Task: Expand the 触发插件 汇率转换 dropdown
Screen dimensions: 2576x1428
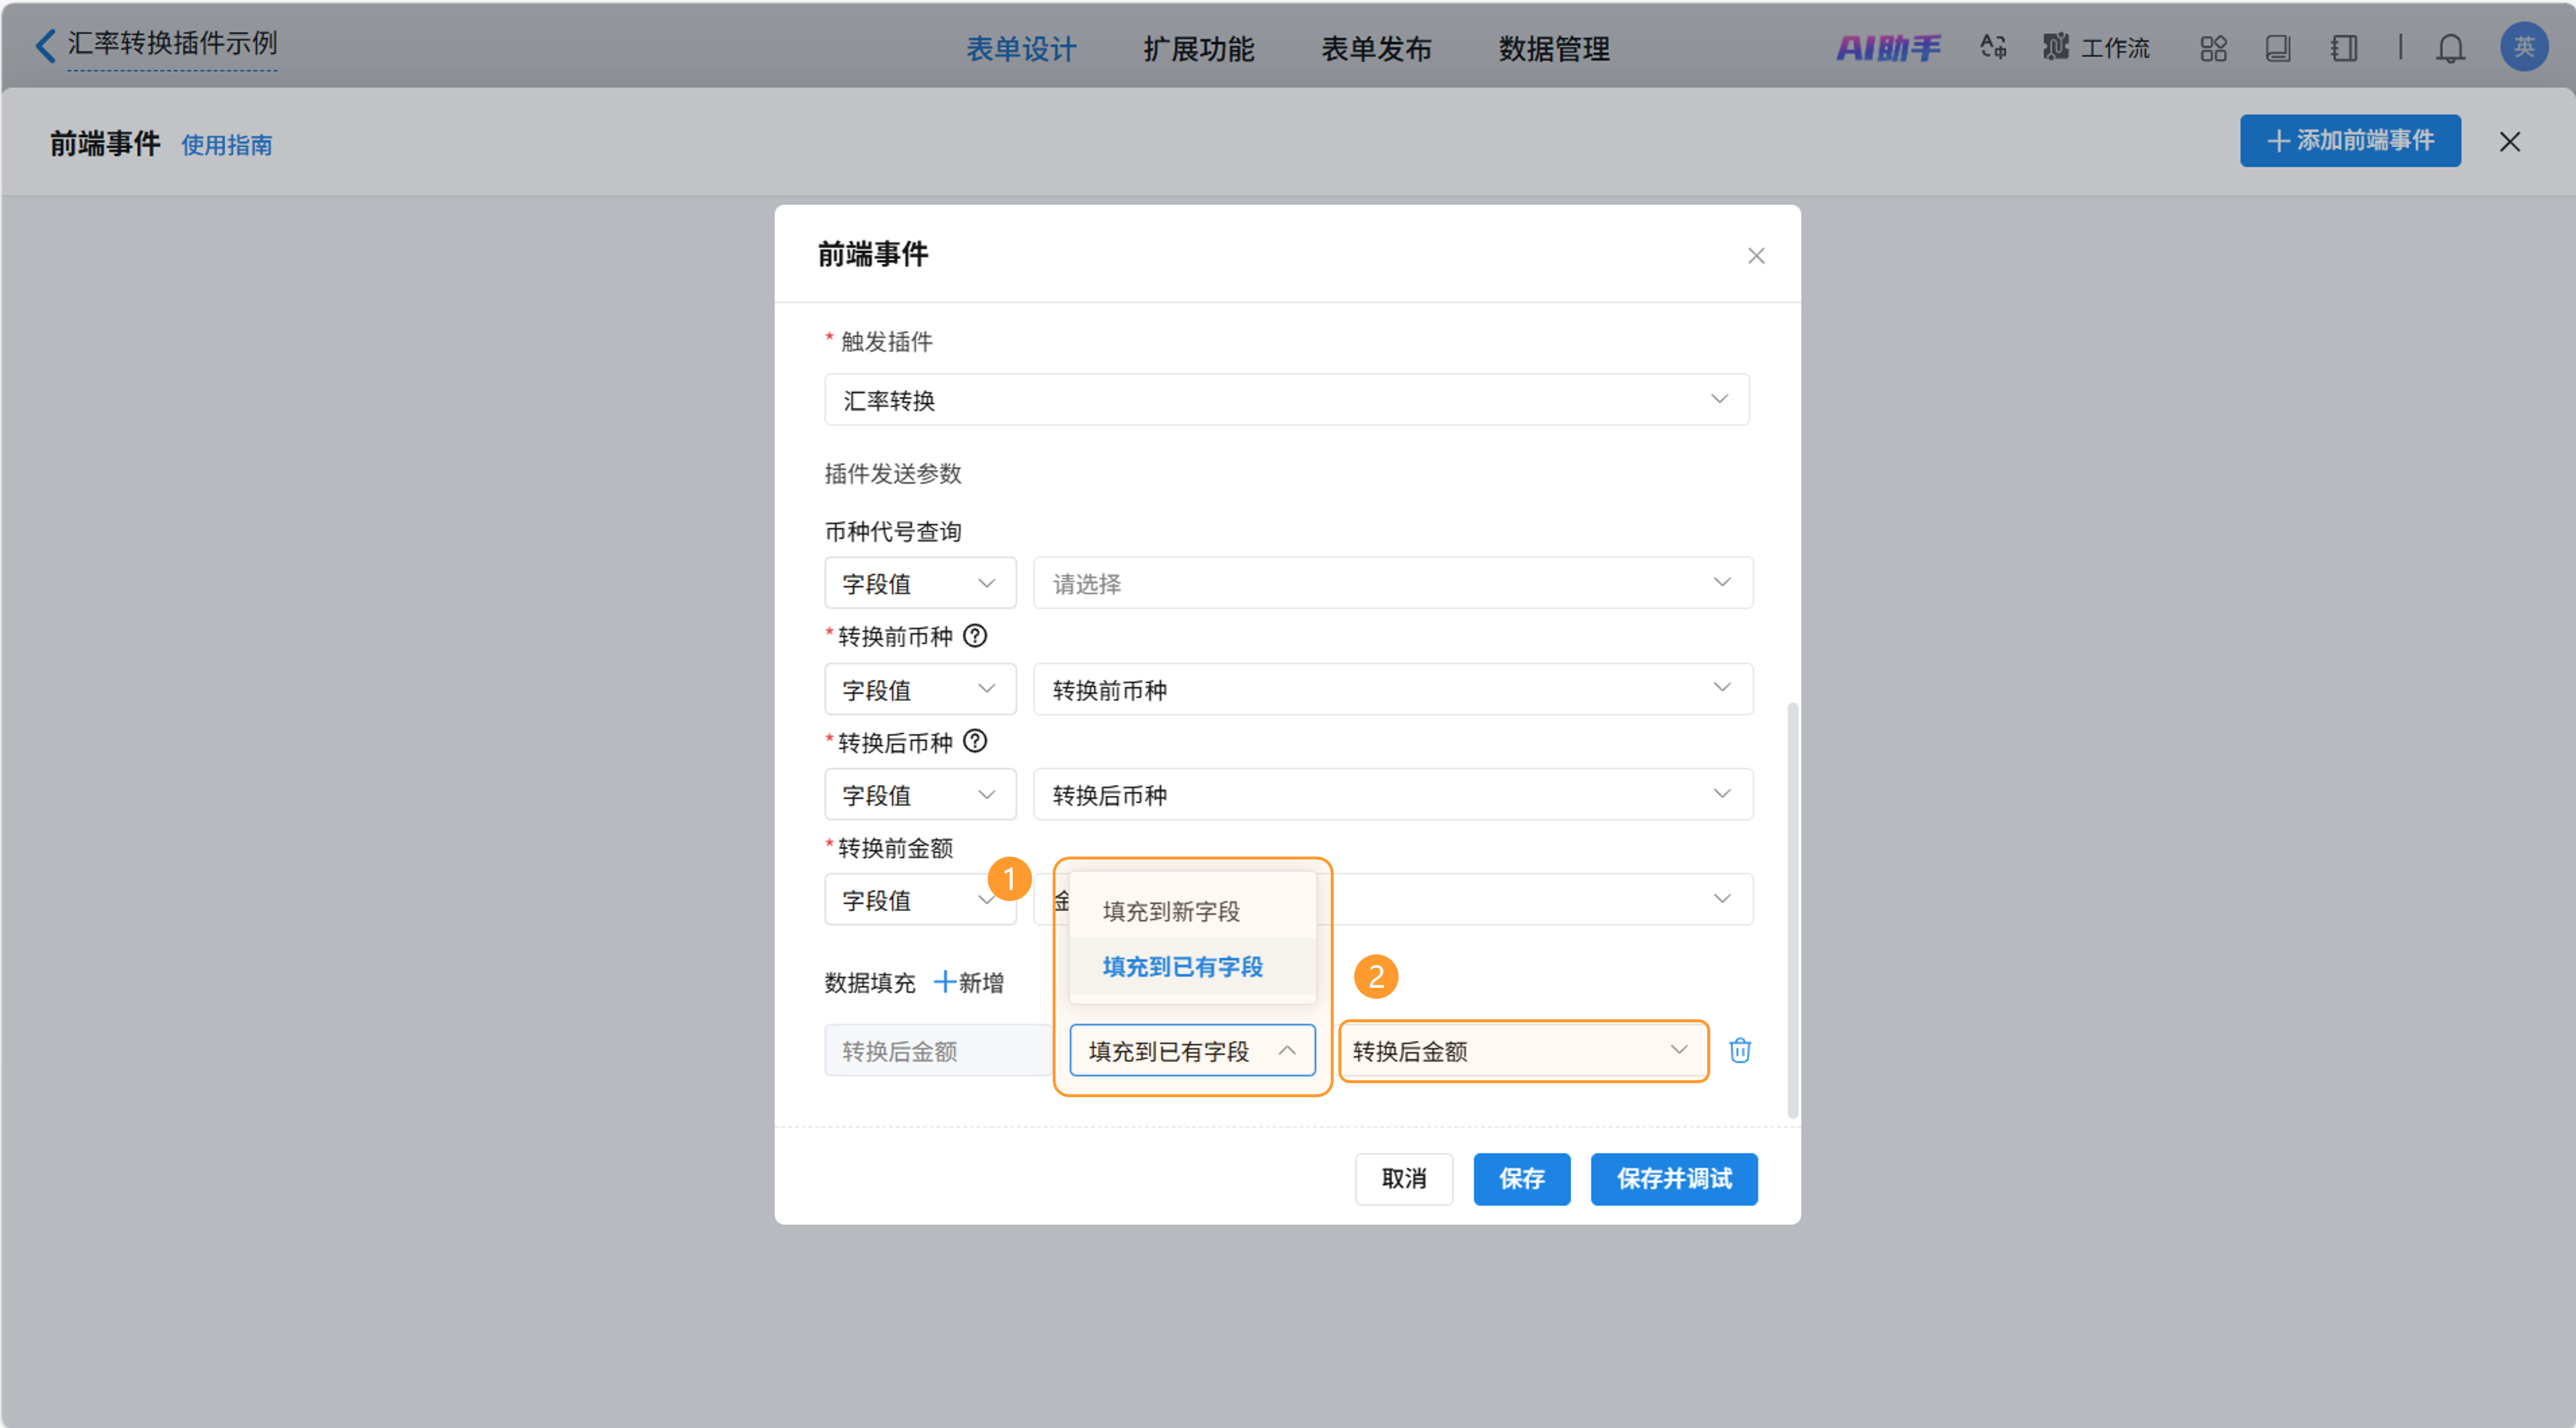Action: pos(1286,400)
